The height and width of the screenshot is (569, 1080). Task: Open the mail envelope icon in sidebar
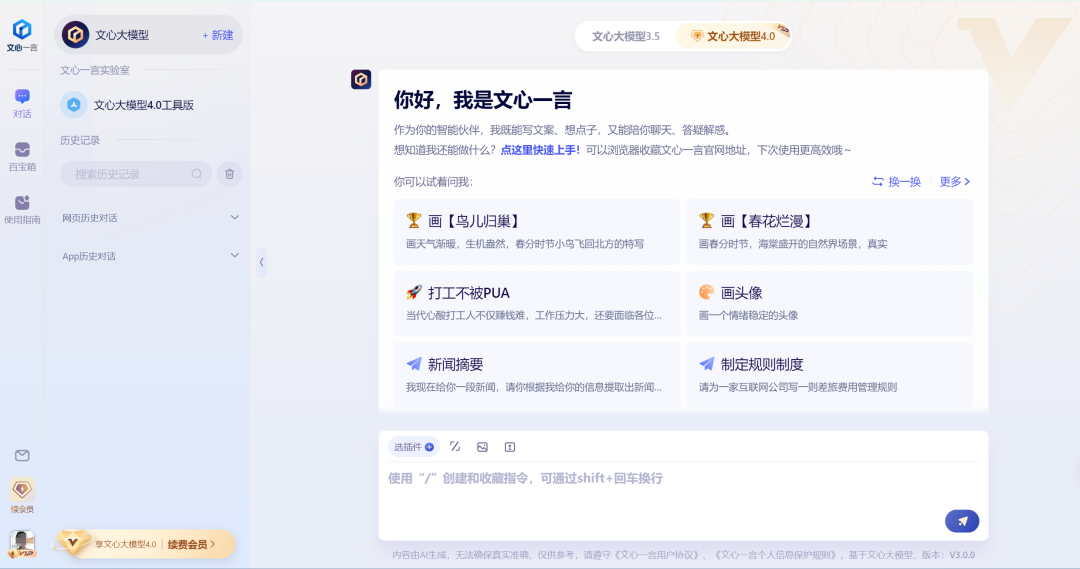pyautogui.click(x=22, y=455)
